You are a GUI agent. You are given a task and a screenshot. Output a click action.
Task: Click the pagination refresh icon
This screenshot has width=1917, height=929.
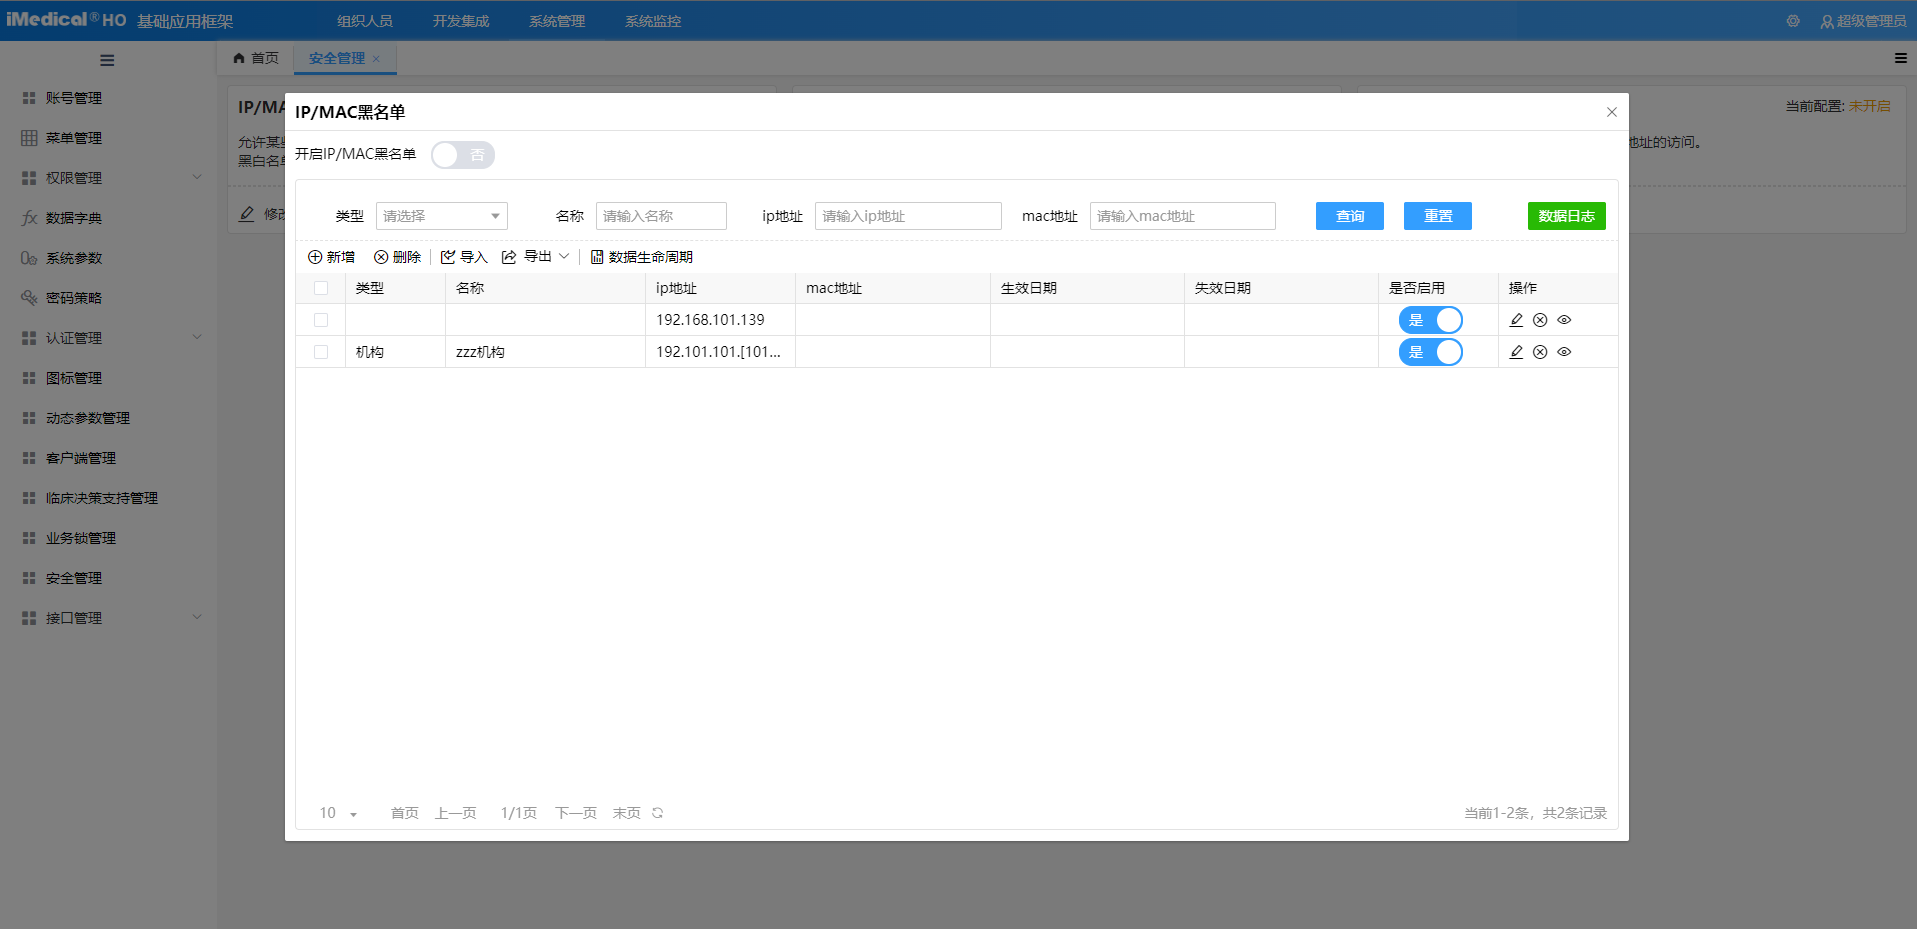coord(657,813)
